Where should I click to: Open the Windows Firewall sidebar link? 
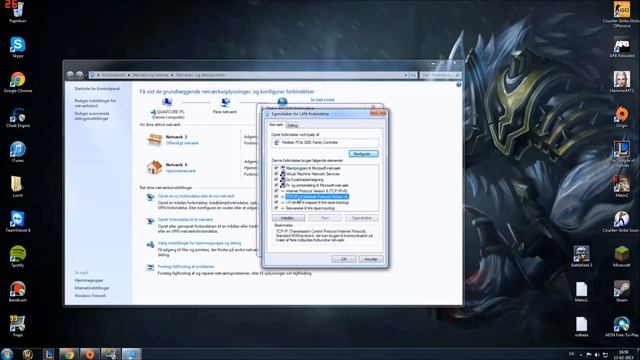coord(90,296)
